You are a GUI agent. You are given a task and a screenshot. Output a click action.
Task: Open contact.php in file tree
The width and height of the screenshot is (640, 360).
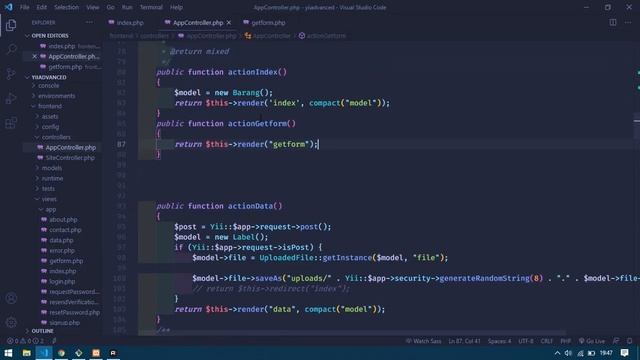pos(65,230)
